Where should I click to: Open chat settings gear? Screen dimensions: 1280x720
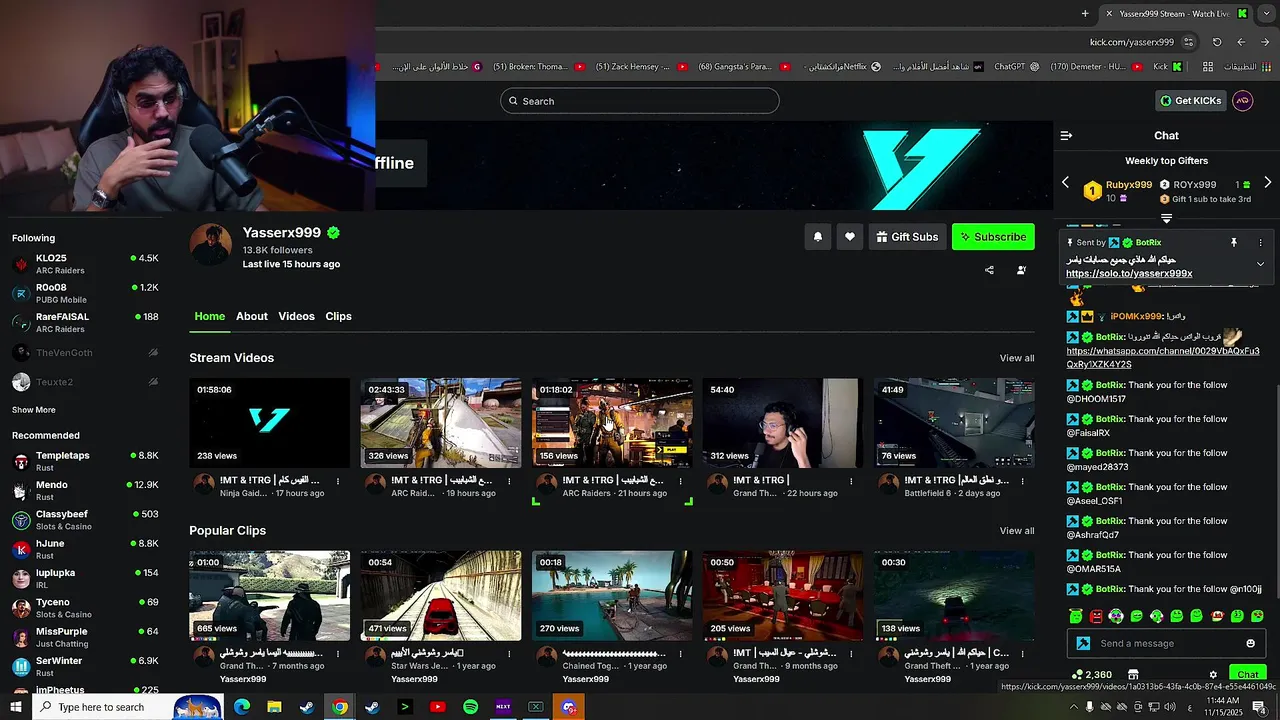[1213, 675]
